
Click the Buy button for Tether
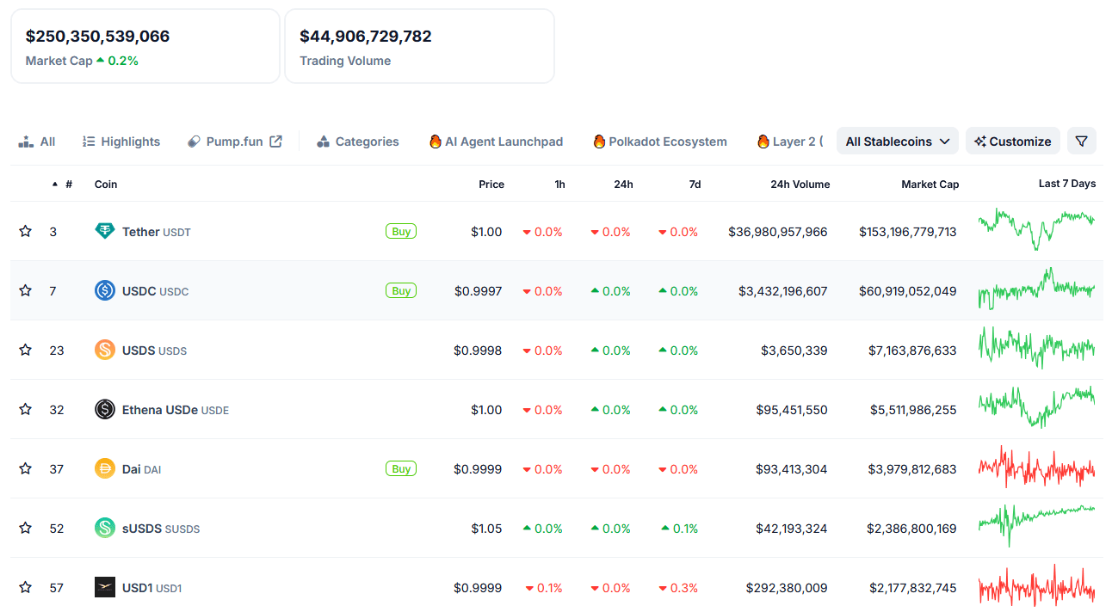tap(401, 231)
